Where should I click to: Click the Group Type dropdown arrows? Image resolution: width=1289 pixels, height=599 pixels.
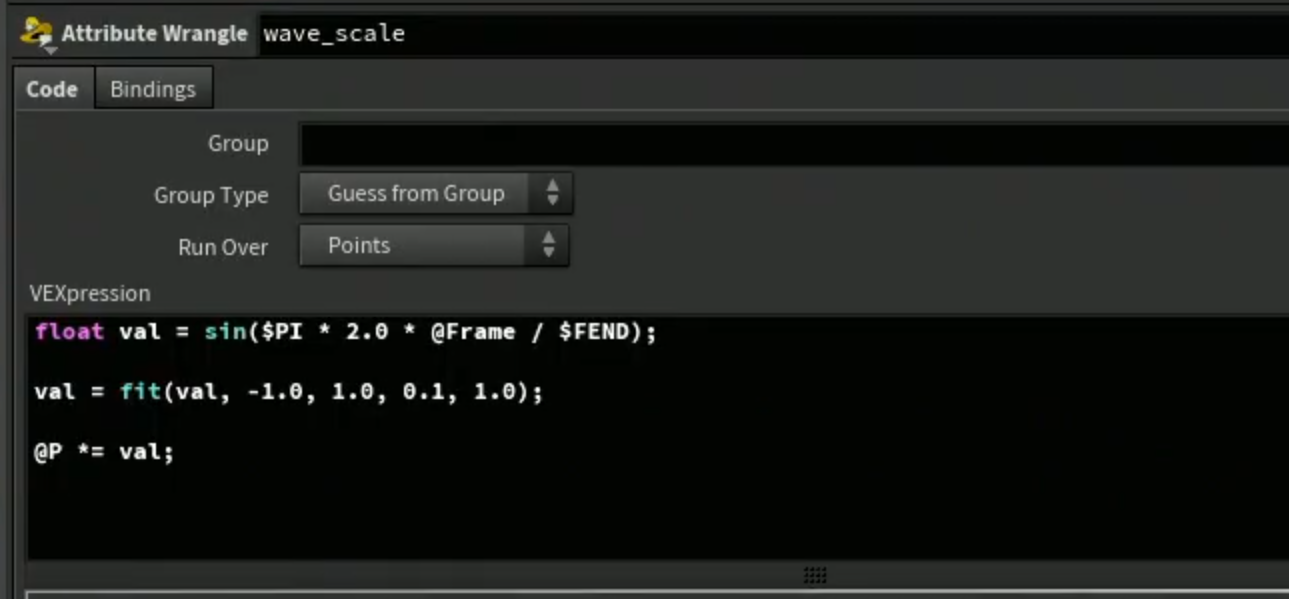coord(552,194)
